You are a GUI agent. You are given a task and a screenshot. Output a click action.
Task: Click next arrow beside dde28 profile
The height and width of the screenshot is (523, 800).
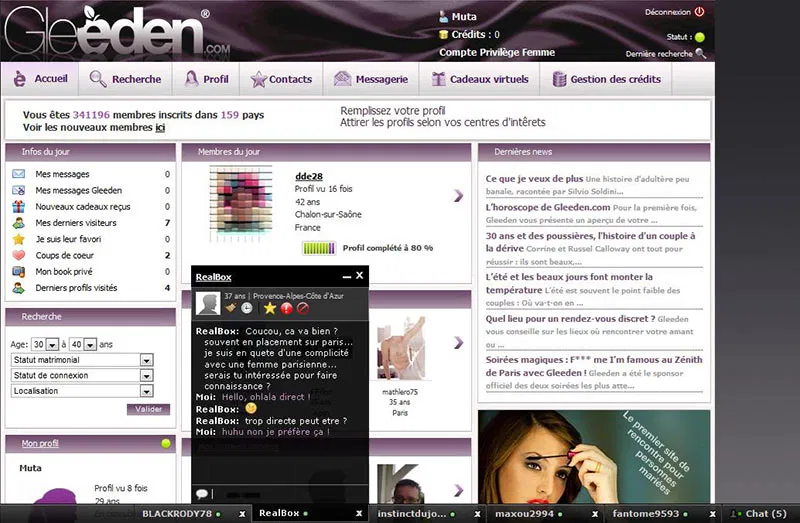tap(458, 195)
